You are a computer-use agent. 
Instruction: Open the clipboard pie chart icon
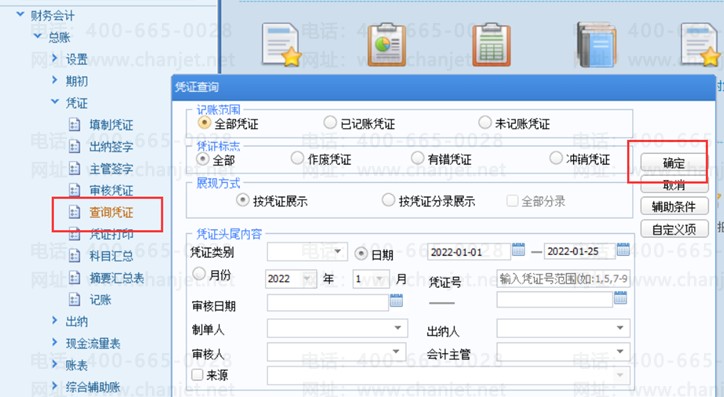(x=387, y=44)
